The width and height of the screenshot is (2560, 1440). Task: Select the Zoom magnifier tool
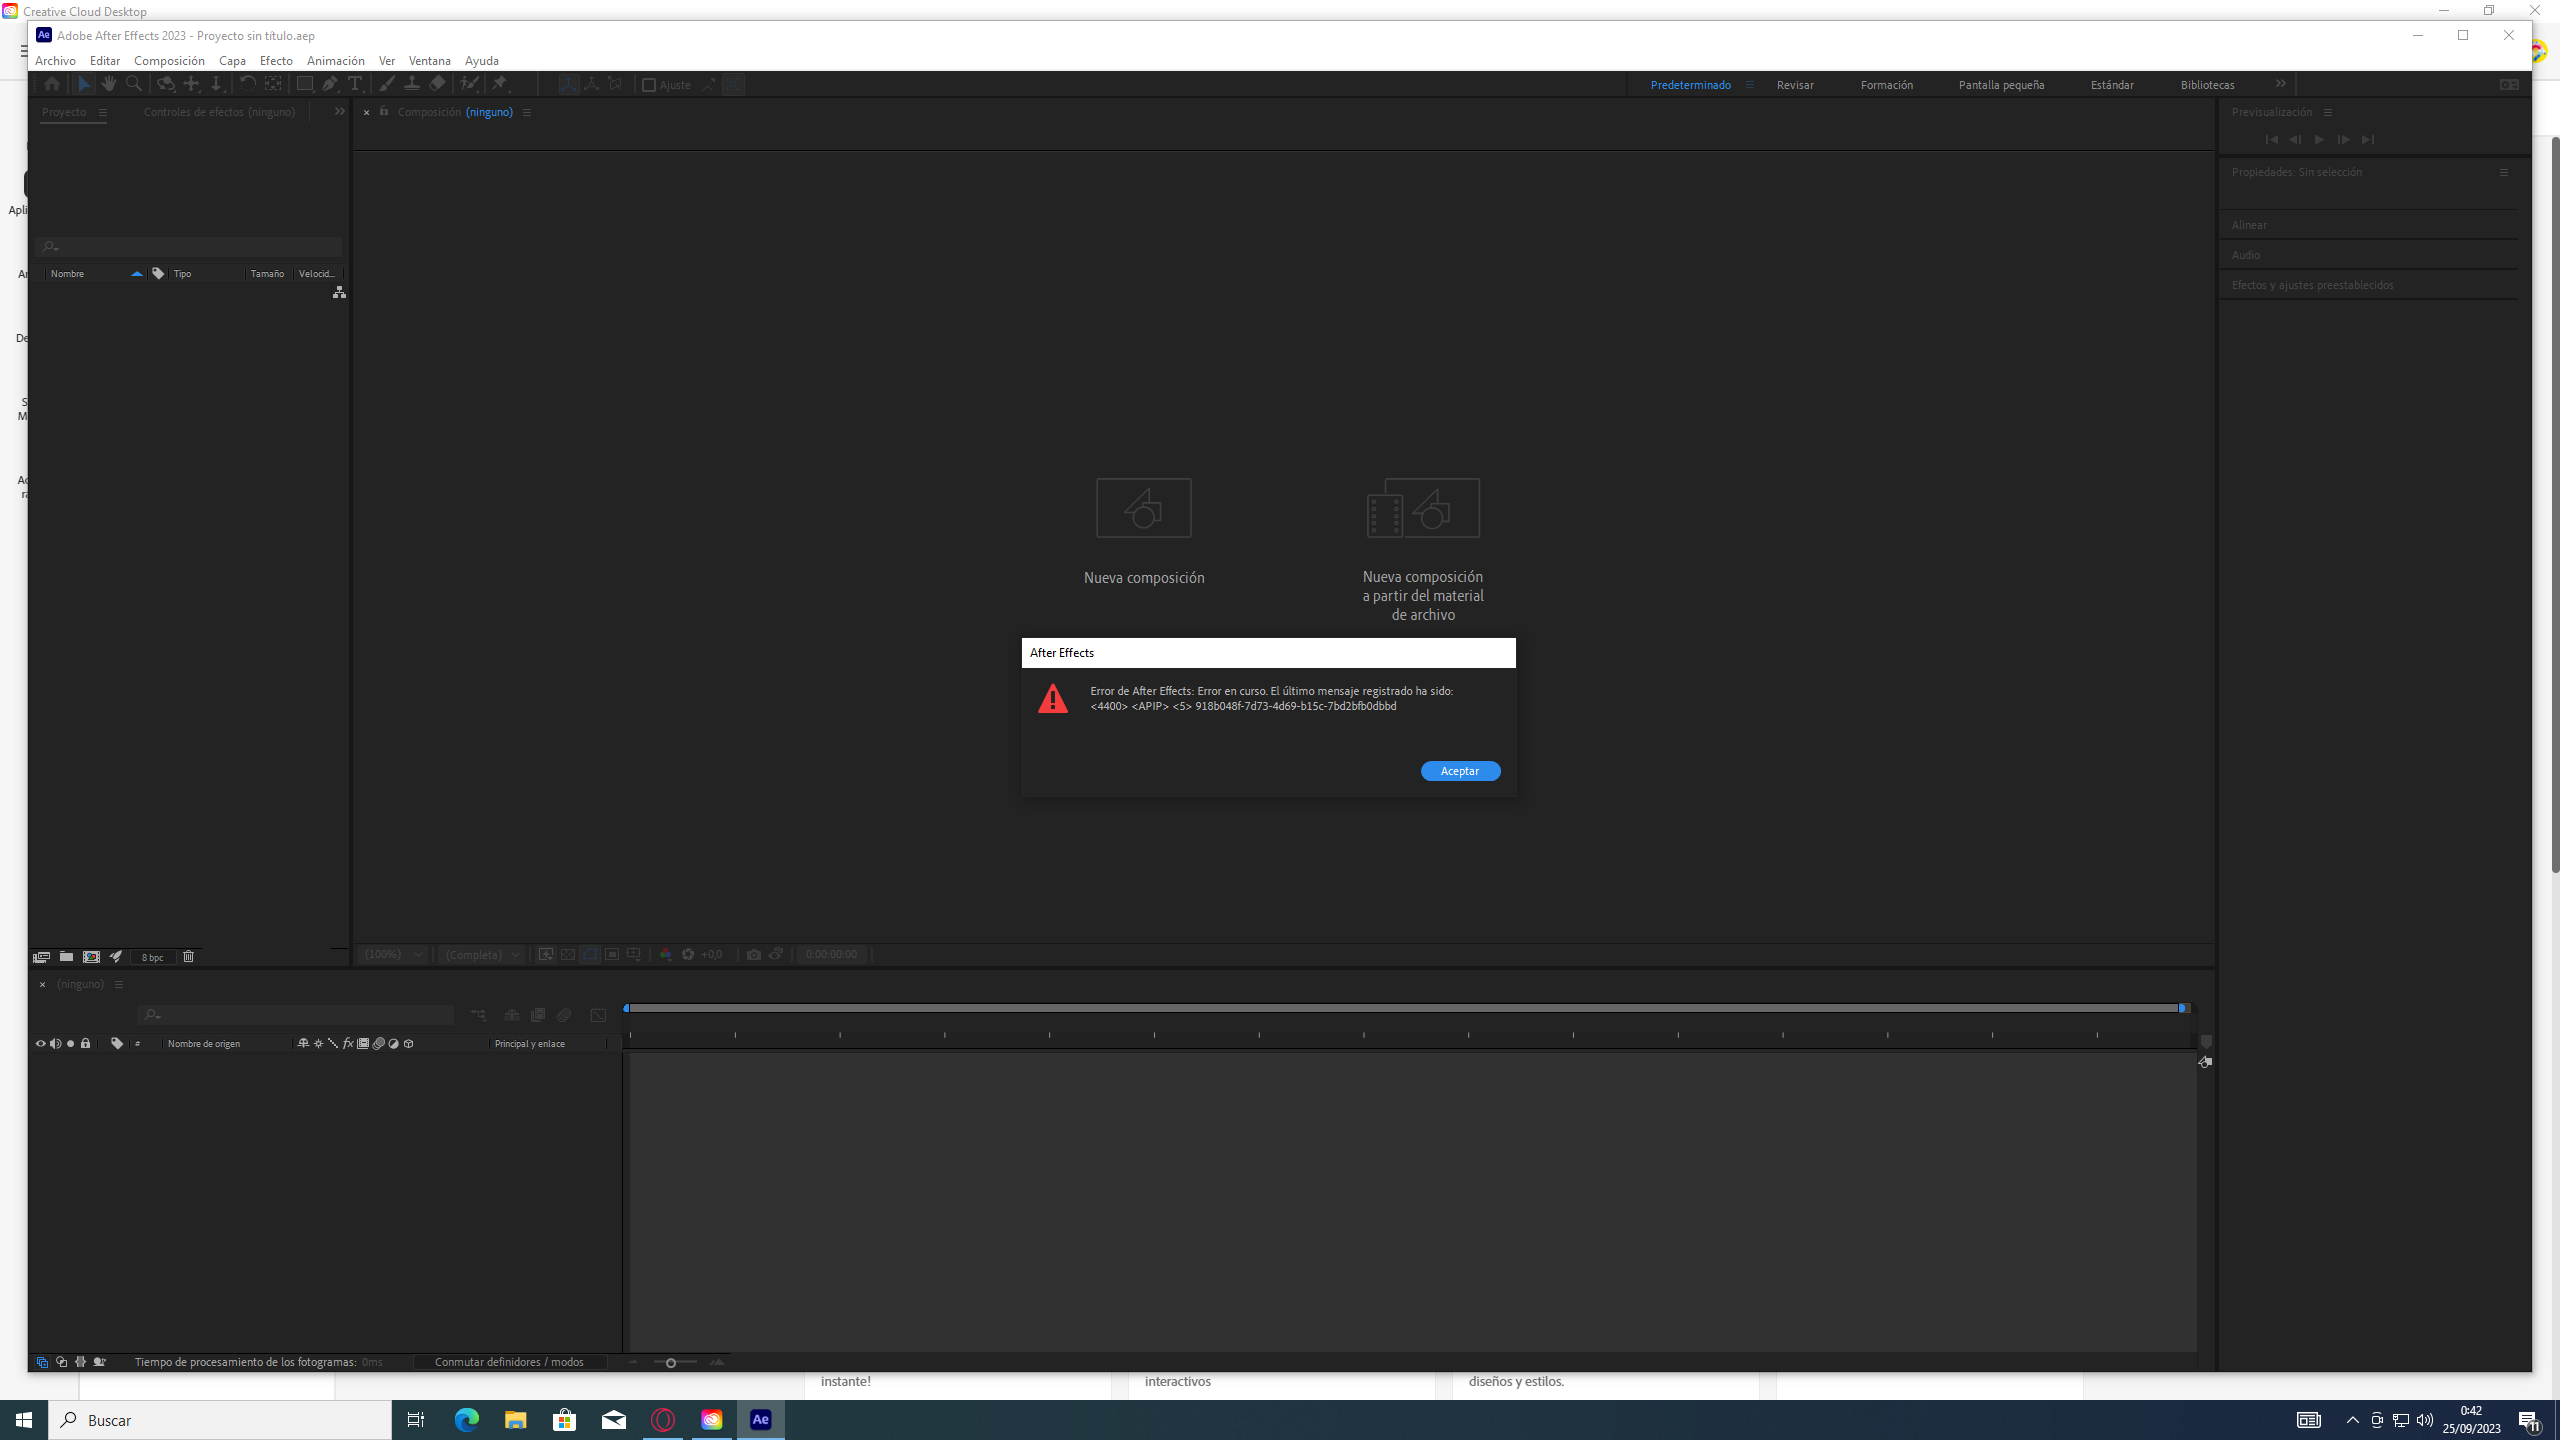tap(134, 84)
